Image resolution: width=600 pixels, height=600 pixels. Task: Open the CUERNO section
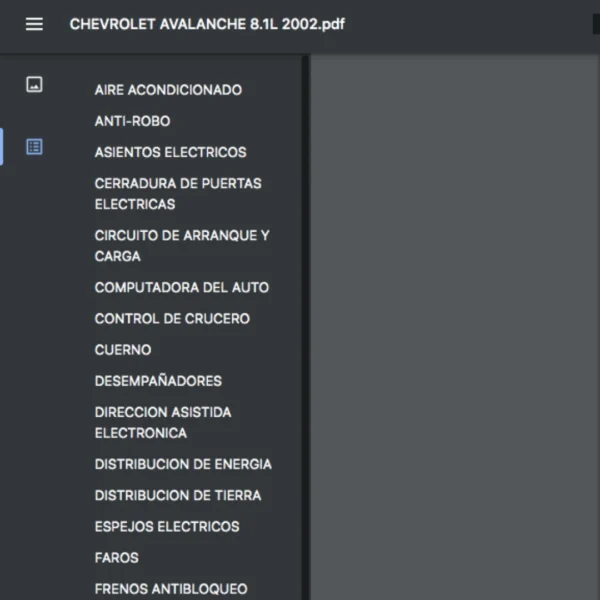click(123, 350)
